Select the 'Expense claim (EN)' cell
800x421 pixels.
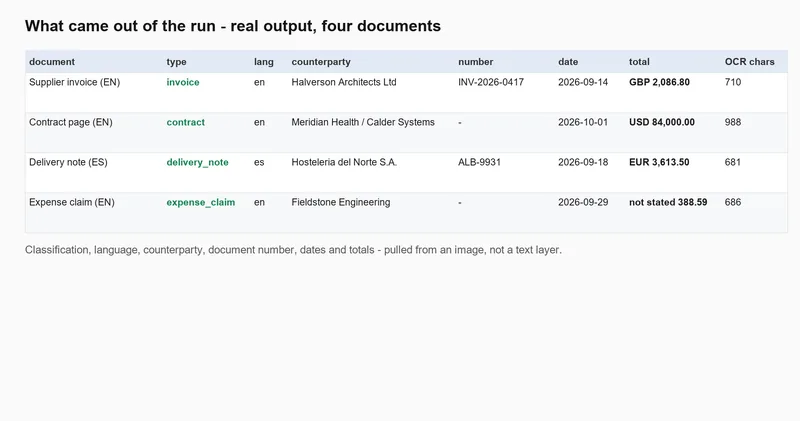coord(72,202)
